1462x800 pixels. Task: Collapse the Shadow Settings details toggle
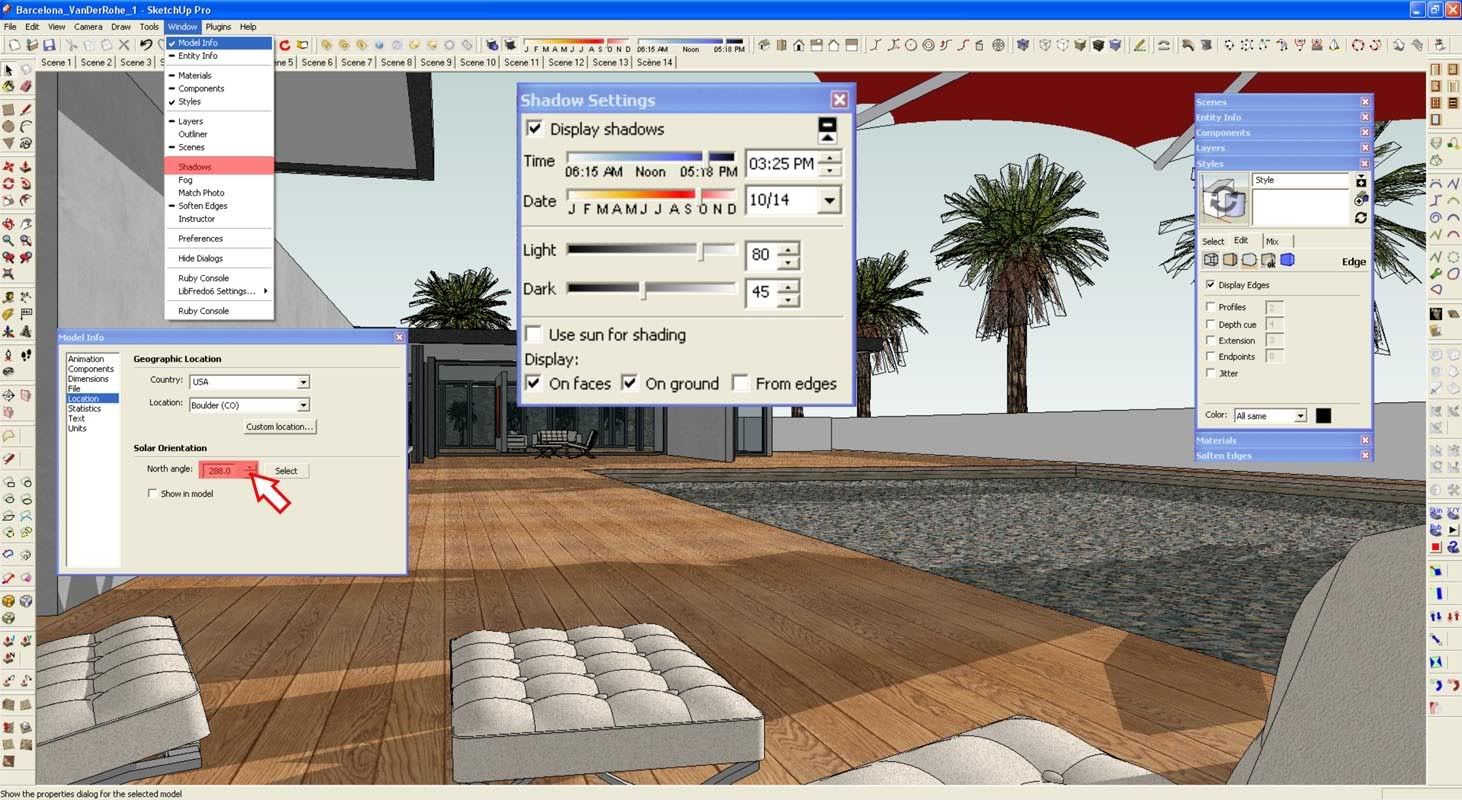pos(827,130)
